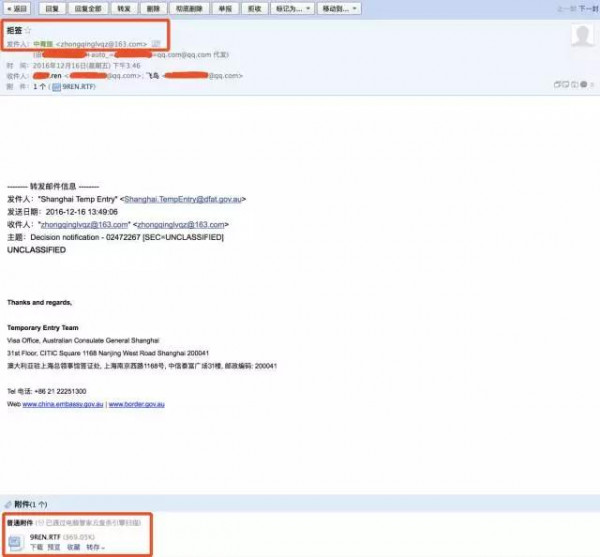Open Shanghai.TempEntry@dfat.gov.au email link
This screenshot has width=600, height=557.
pyautogui.click(x=183, y=199)
